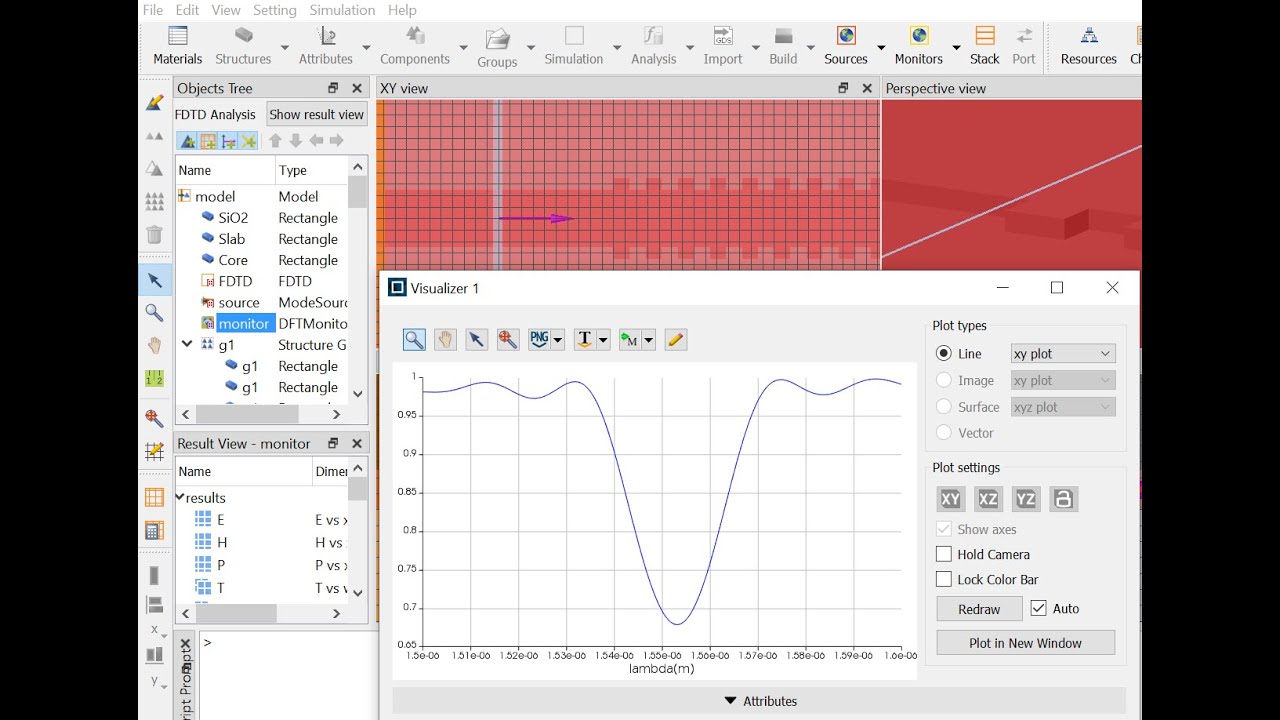Open the Simulation menu

(342, 10)
